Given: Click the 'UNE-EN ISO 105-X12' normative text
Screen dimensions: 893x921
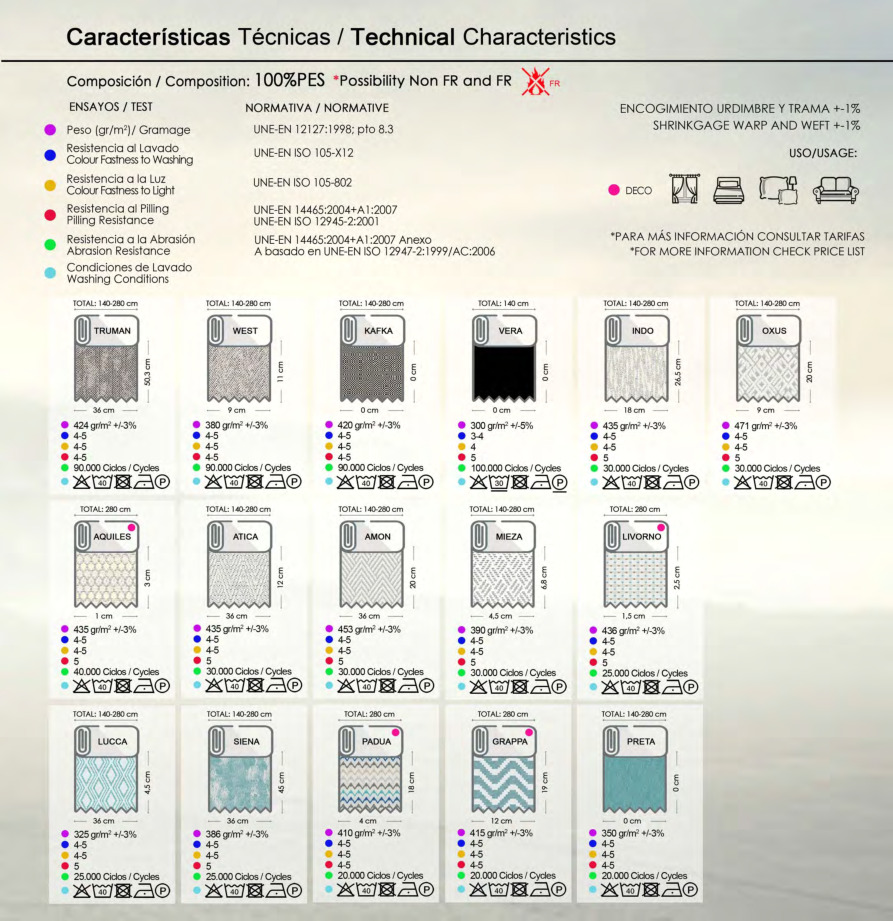Looking at the screenshot, I should [304, 153].
